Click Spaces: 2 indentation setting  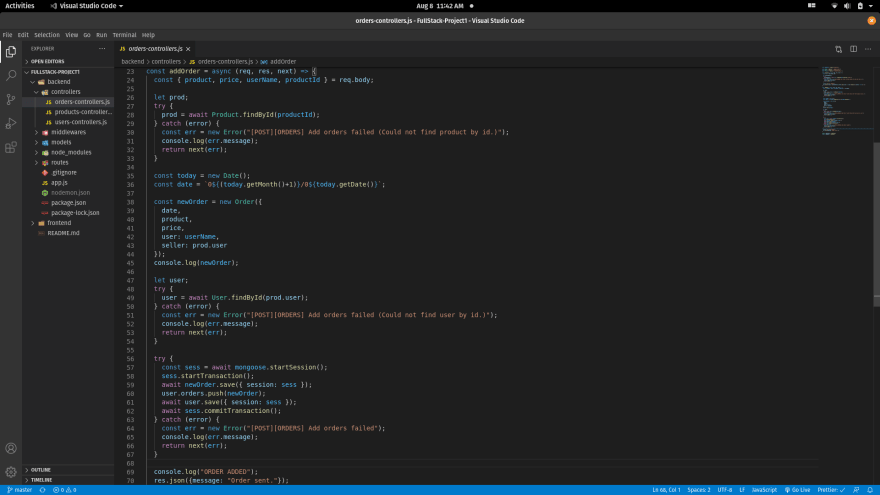(699, 490)
